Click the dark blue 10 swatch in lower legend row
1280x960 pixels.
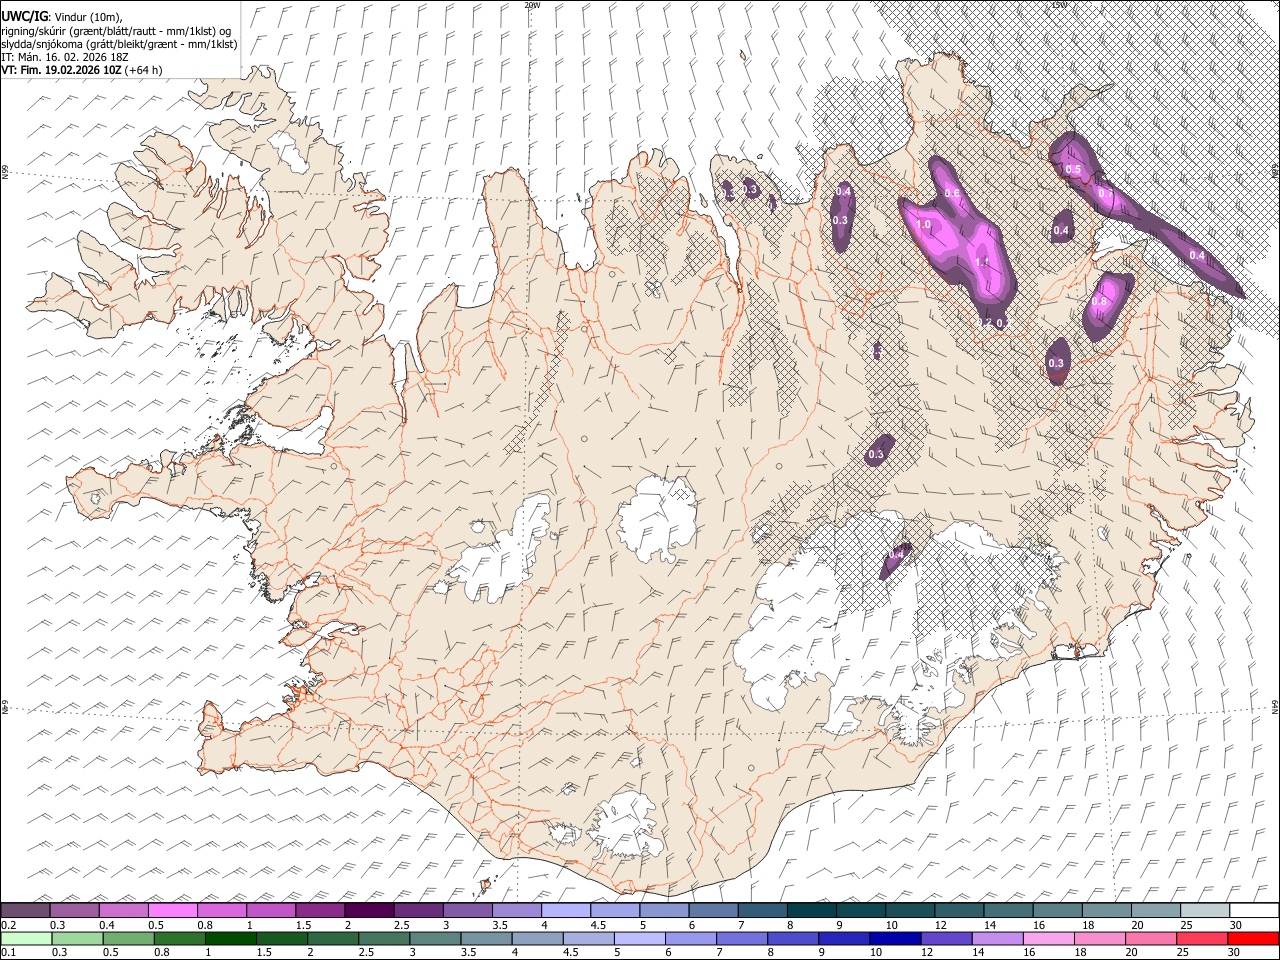coord(894,938)
